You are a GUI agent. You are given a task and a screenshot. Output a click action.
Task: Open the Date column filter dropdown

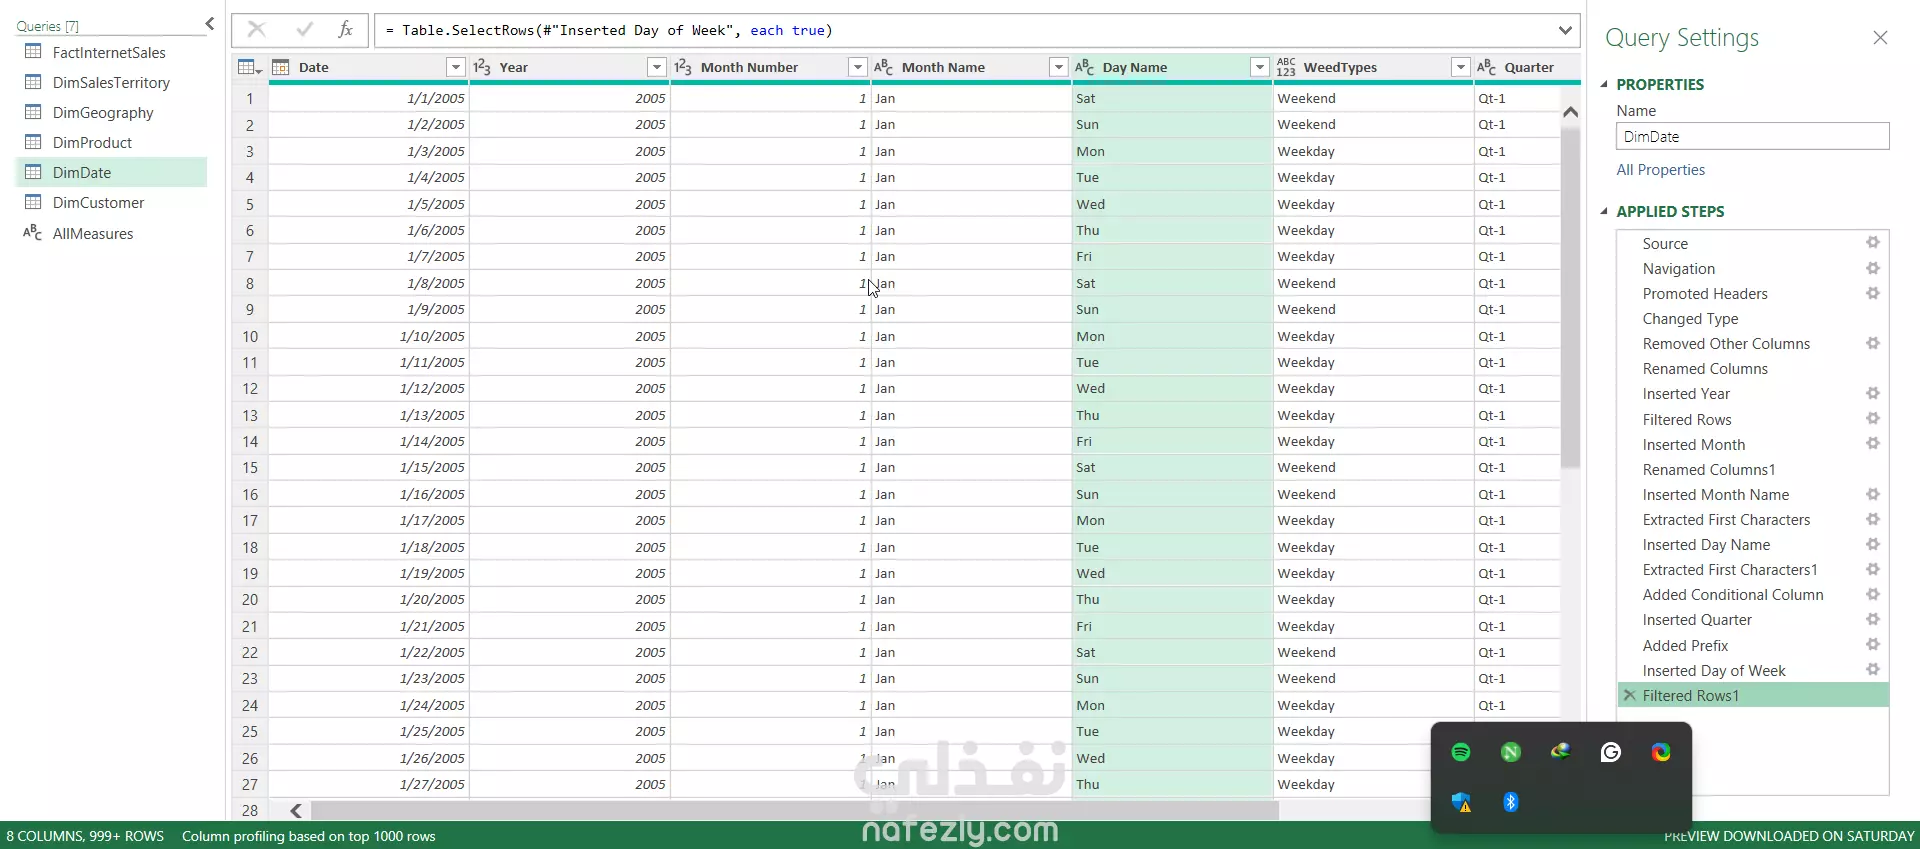(456, 67)
